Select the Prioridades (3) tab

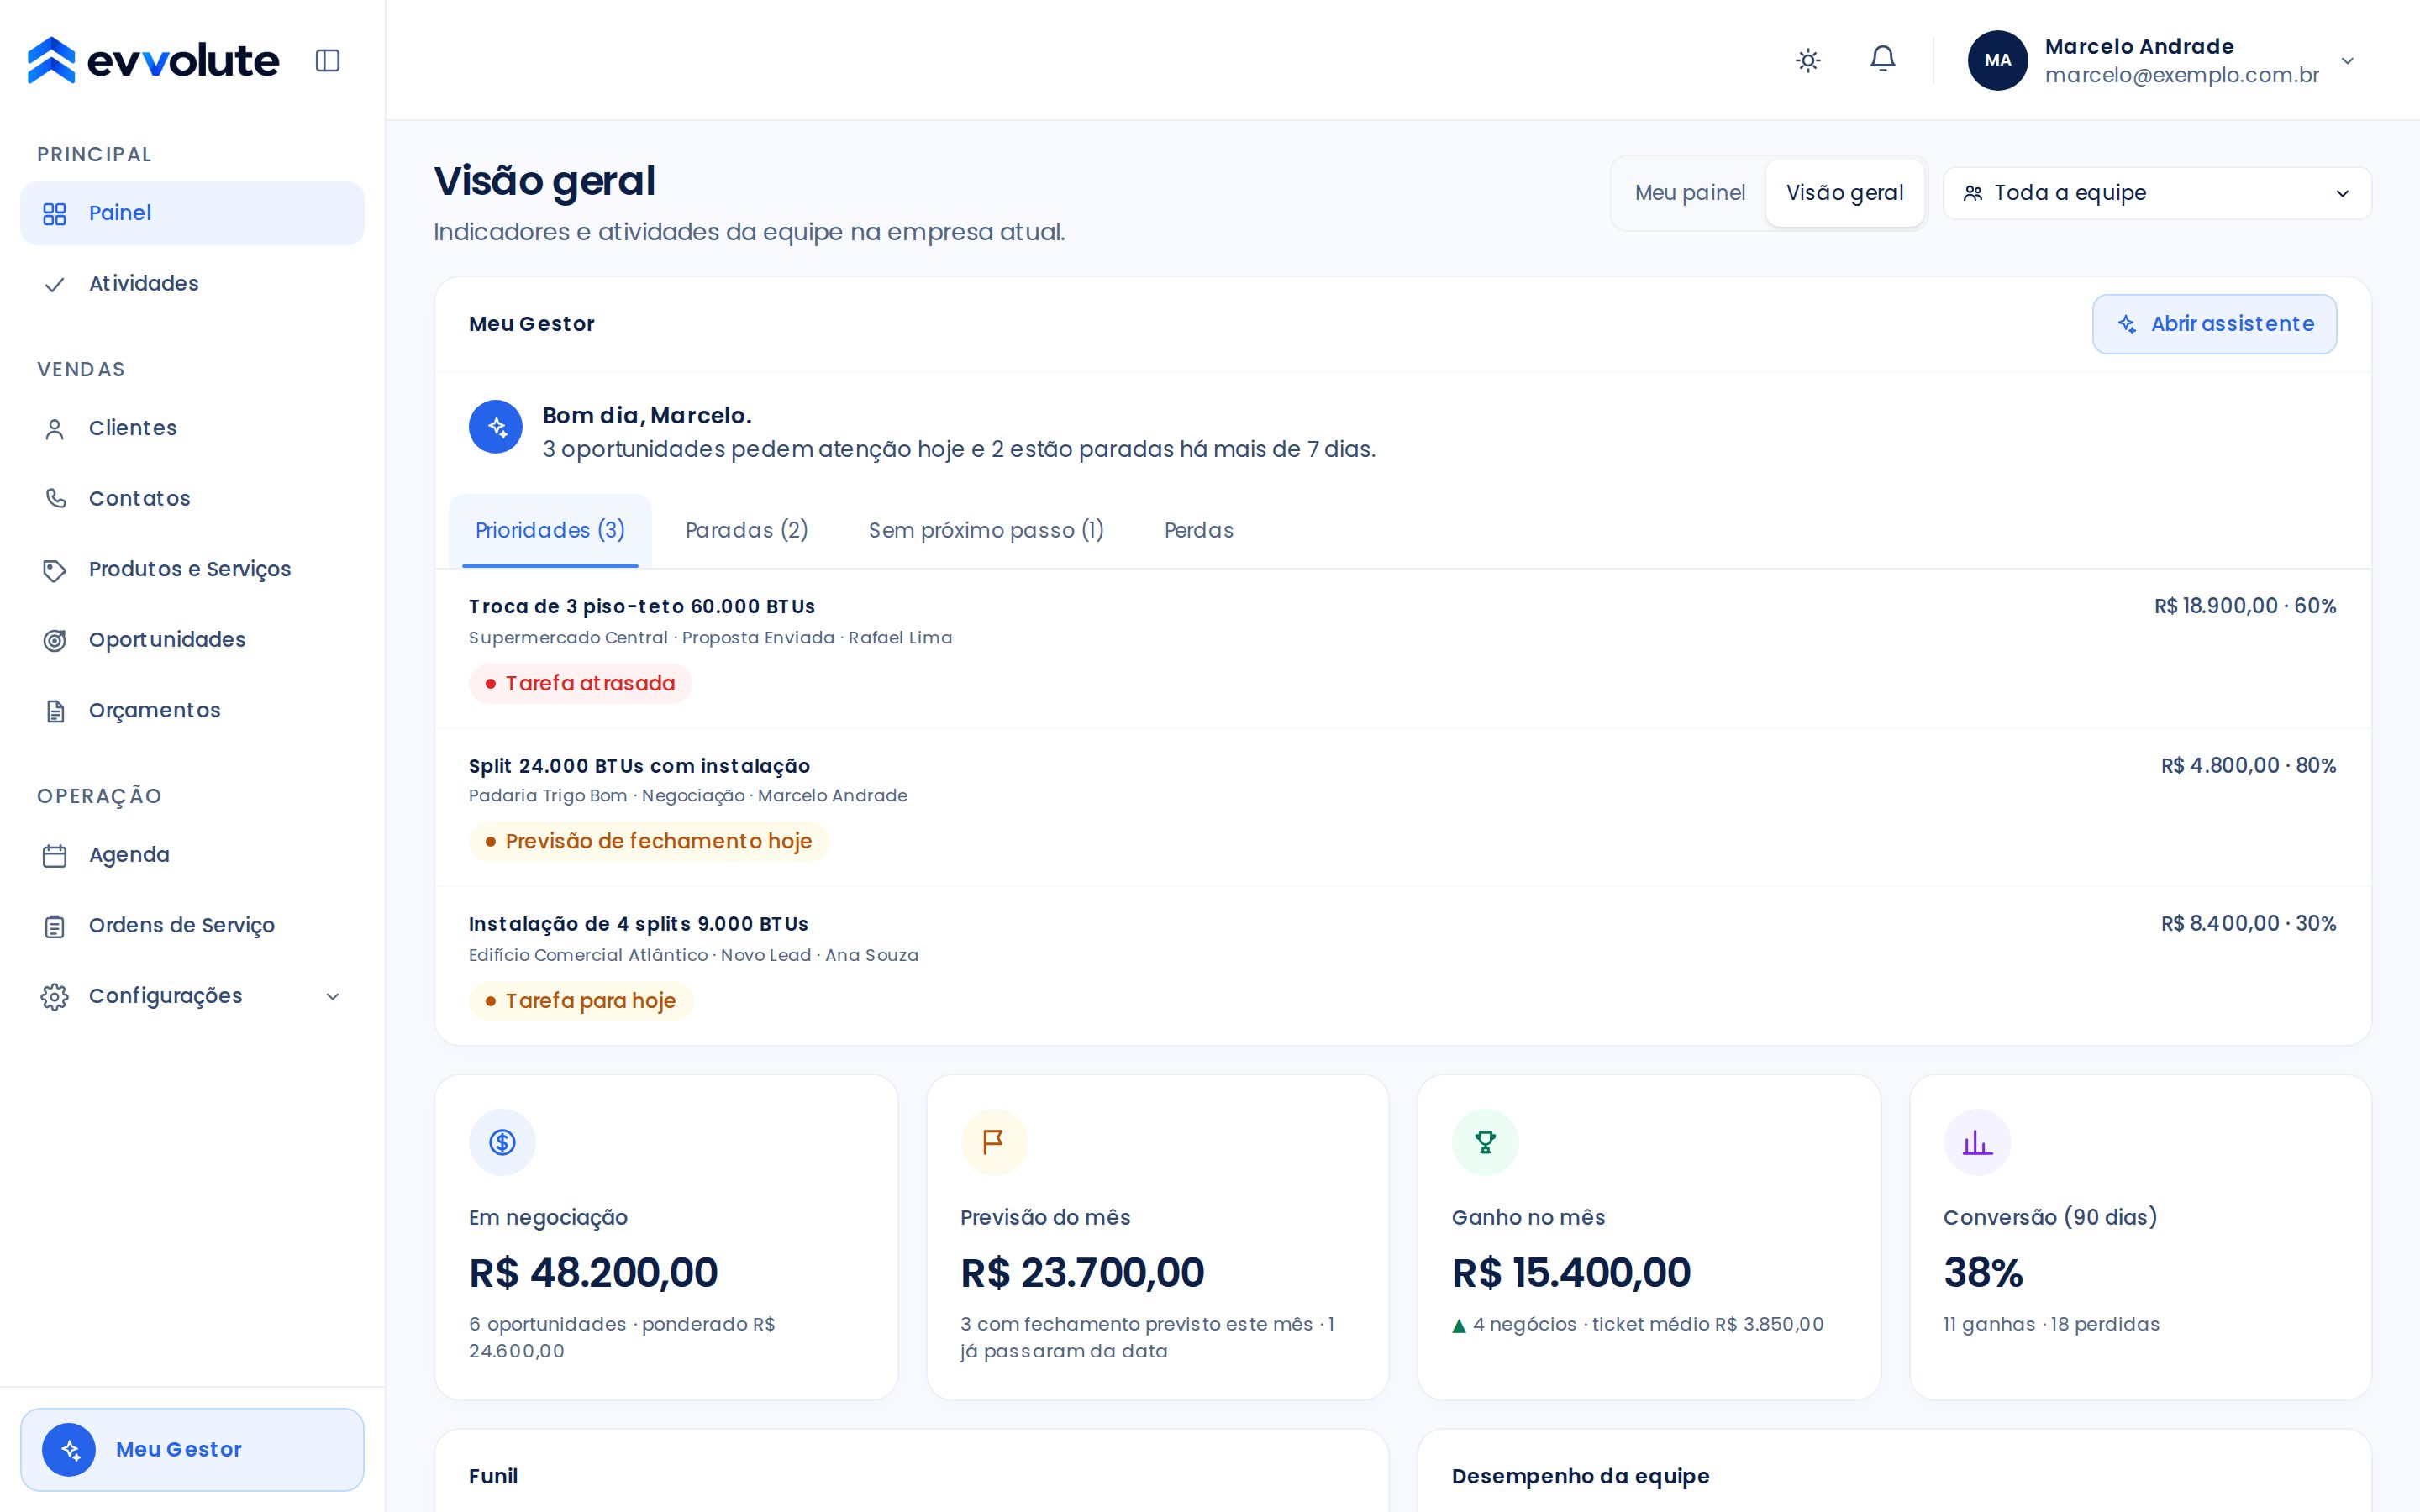pyautogui.click(x=550, y=530)
